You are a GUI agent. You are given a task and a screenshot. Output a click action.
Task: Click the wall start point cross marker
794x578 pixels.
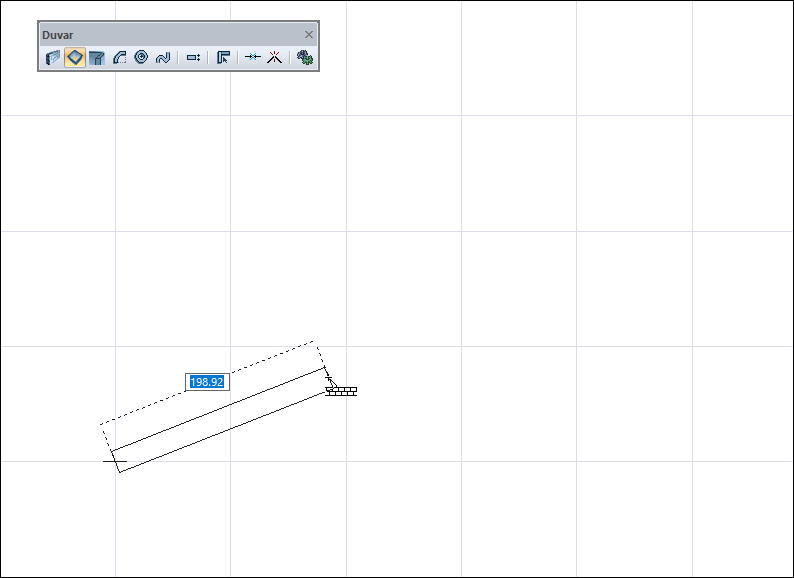pos(115,461)
